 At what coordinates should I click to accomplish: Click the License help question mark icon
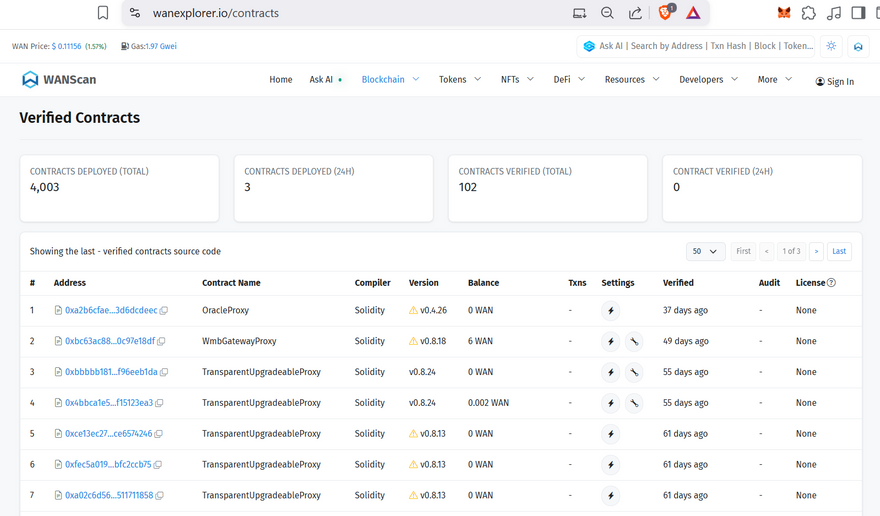click(x=831, y=283)
